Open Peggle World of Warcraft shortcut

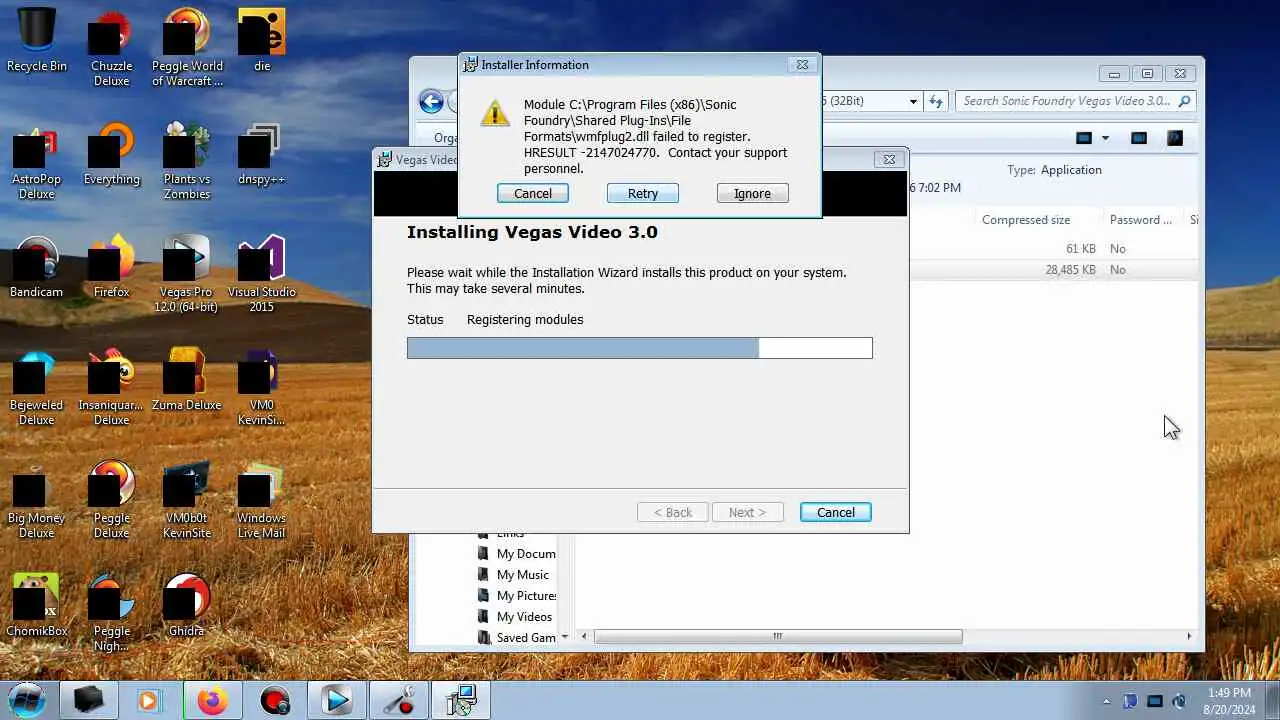[x=187, y=48]
